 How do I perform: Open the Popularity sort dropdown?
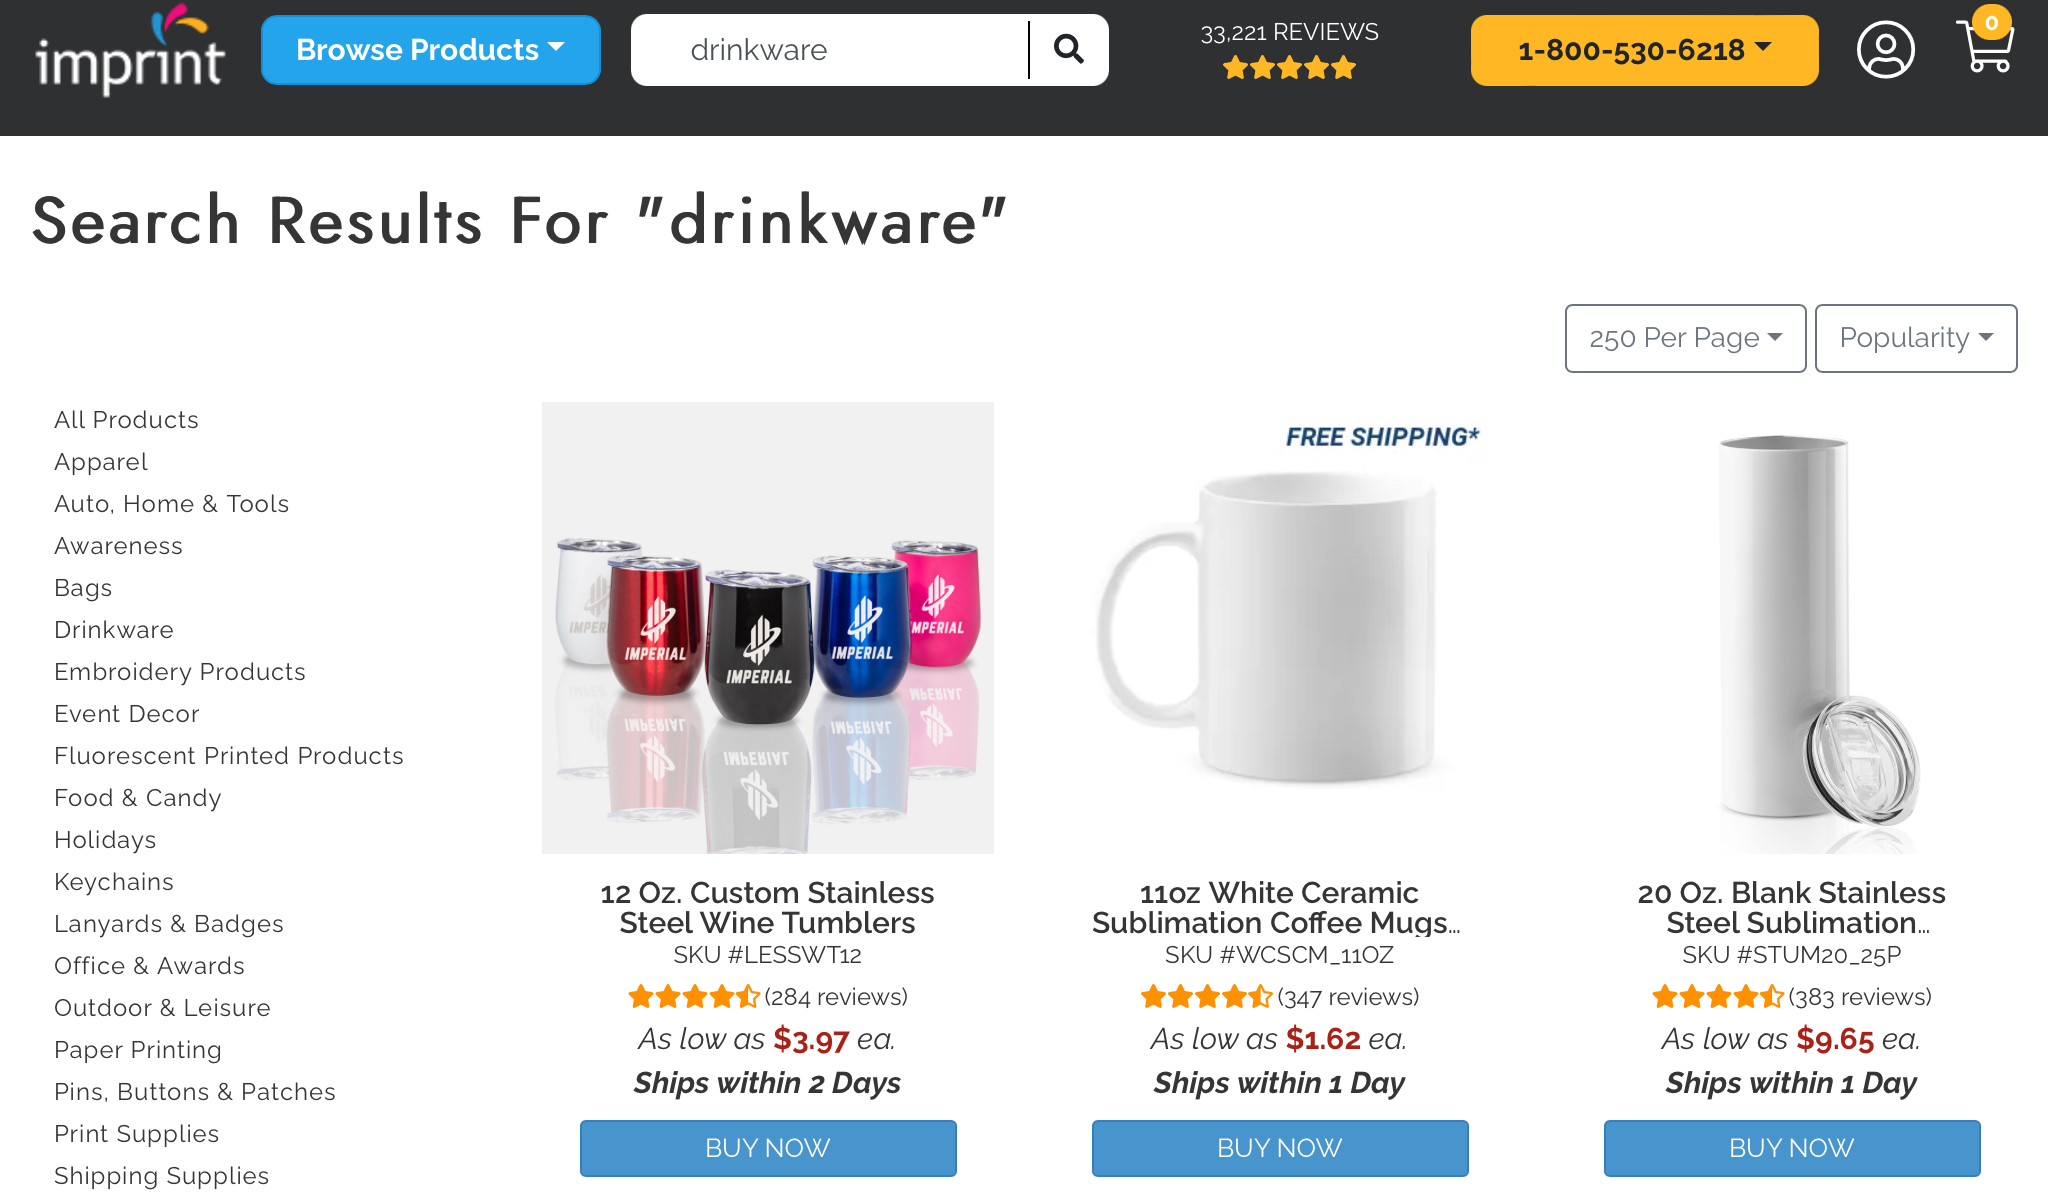coord(1916,338)
